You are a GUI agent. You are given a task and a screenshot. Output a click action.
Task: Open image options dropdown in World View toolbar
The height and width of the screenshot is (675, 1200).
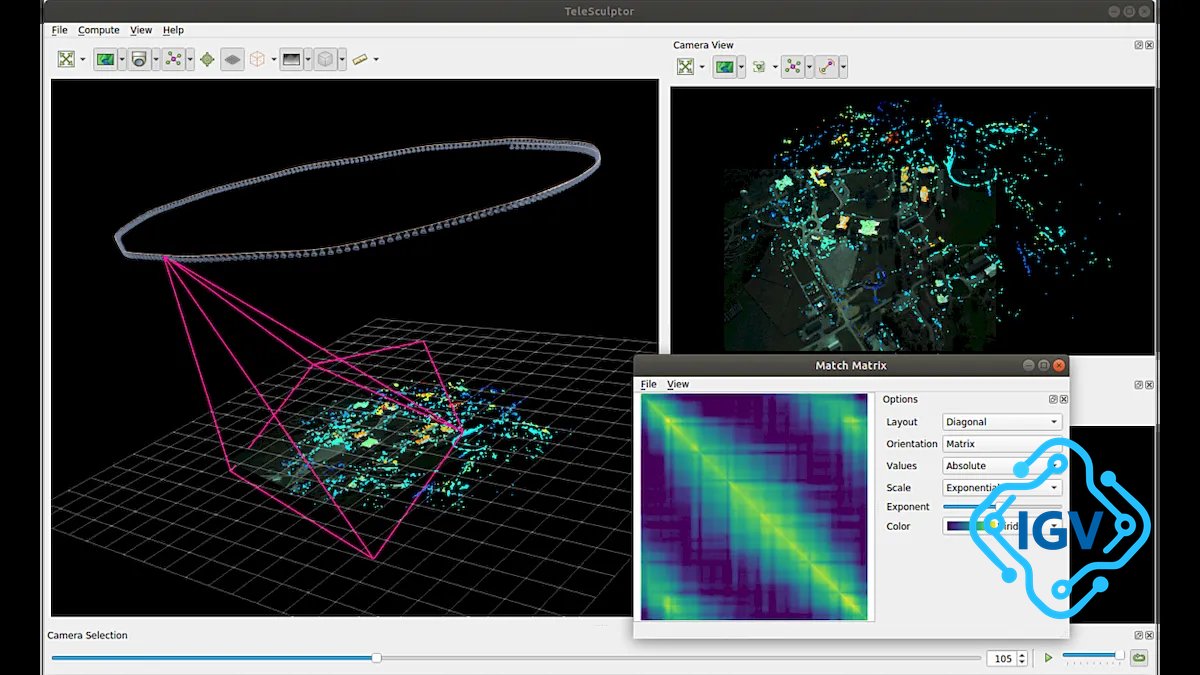[x=122, y=59]
